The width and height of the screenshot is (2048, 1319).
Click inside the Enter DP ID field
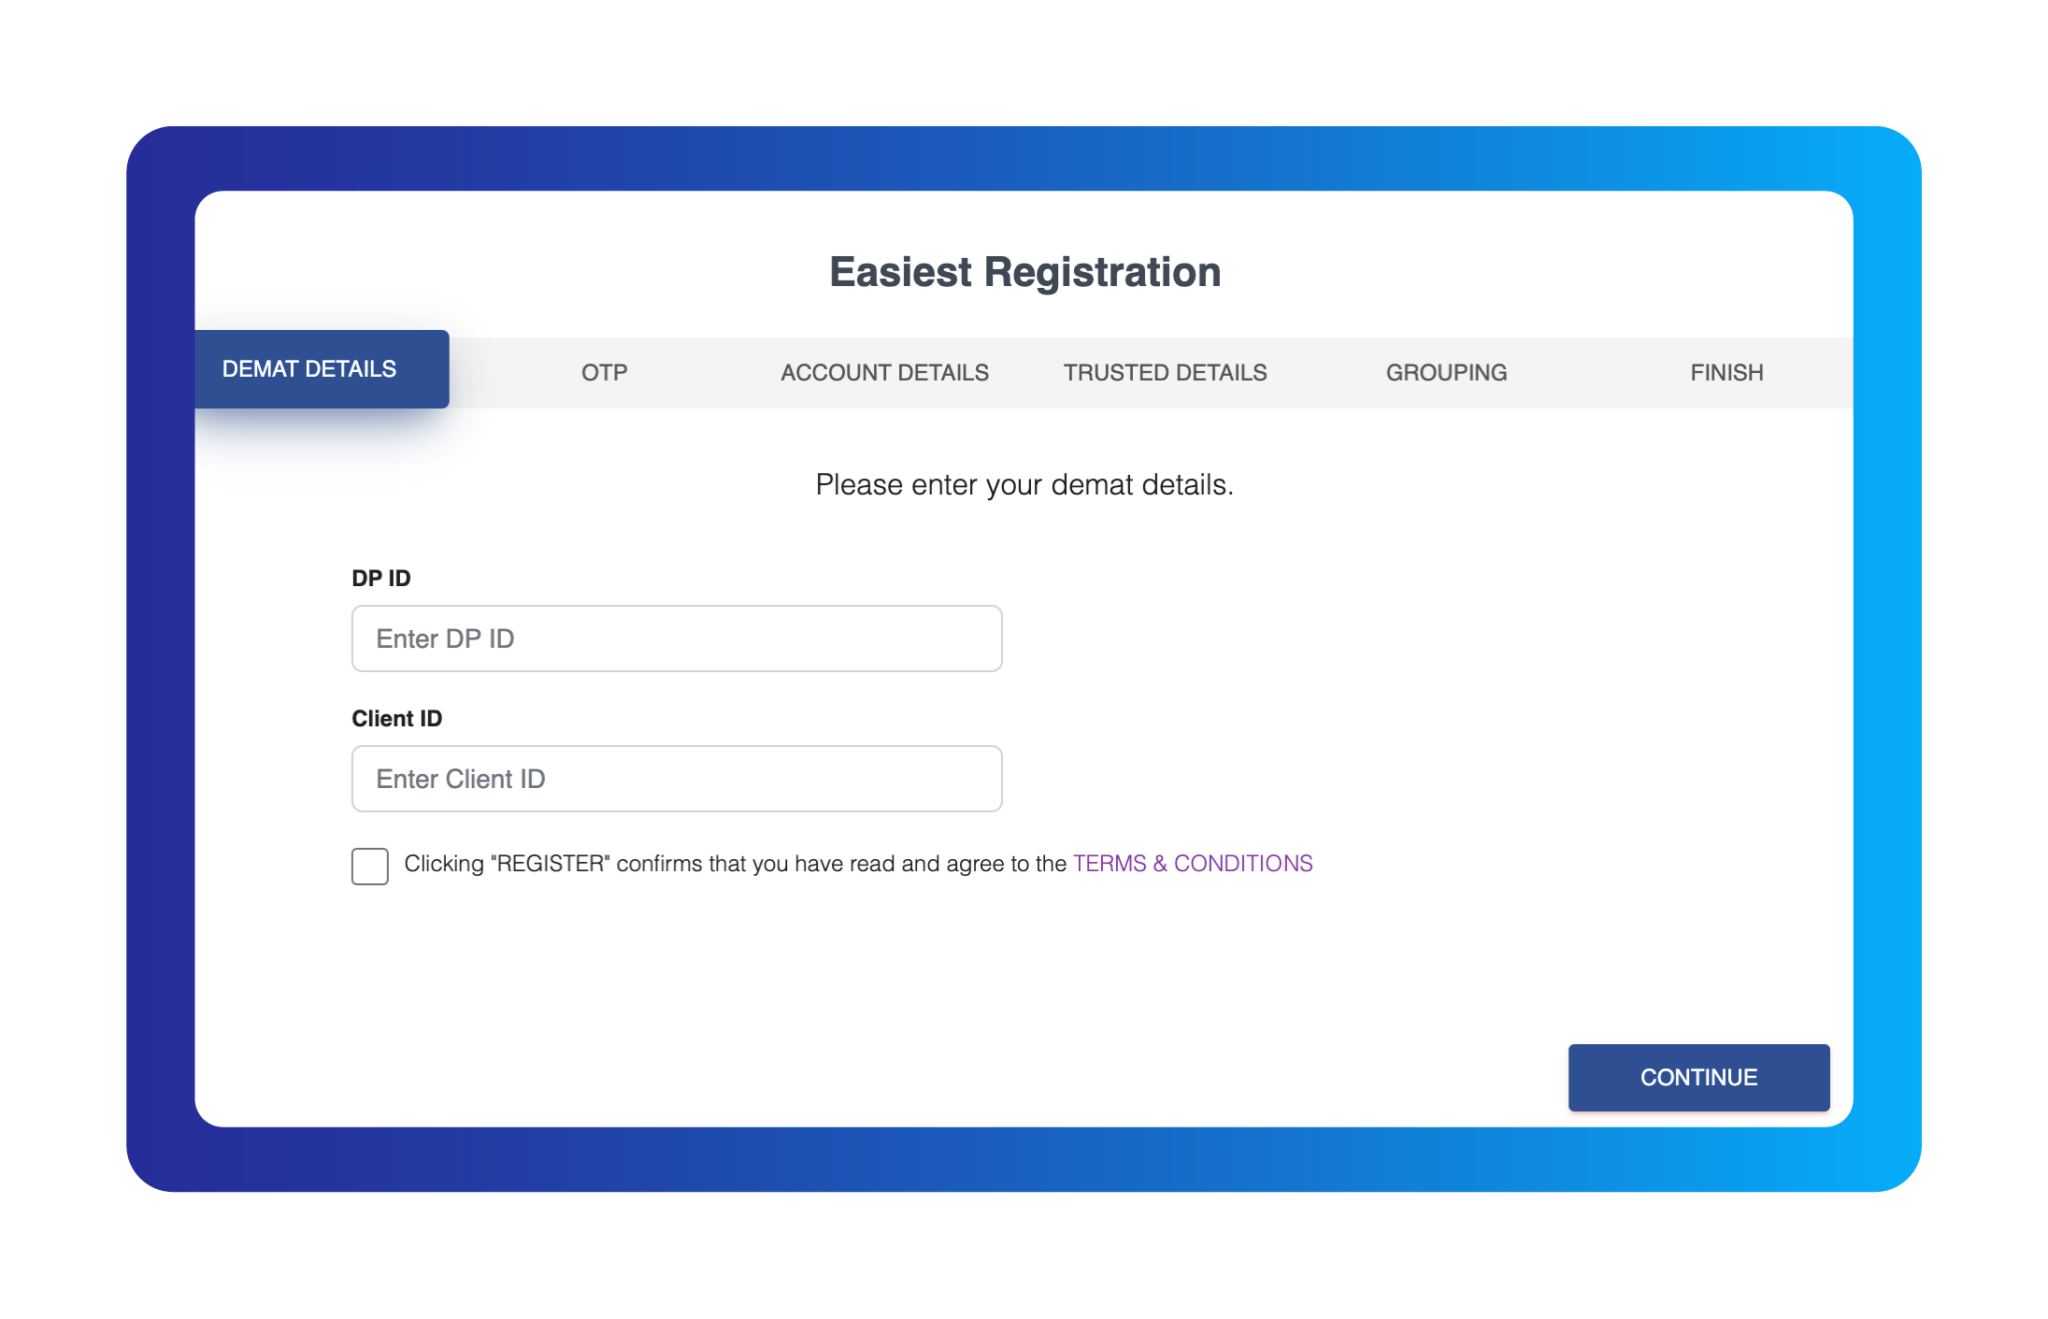tap(676, 638)
